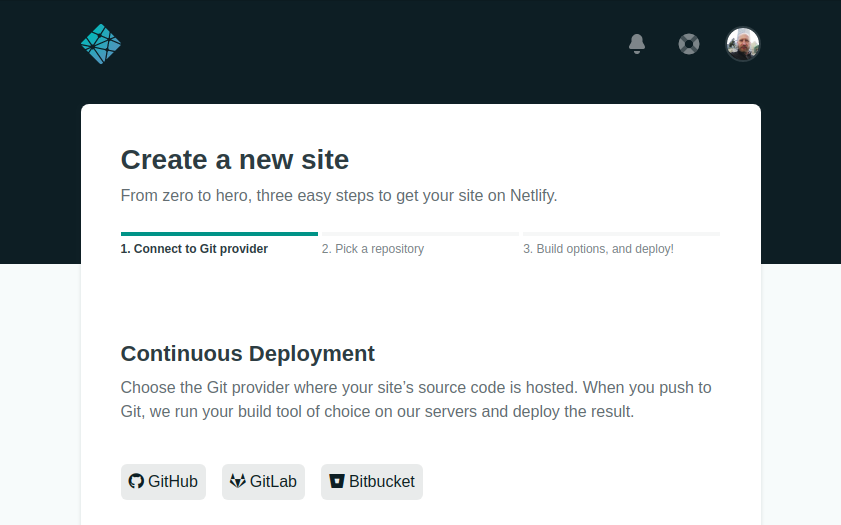The image size is (841, 525).
Task: Open the user avatar menu
Action: pos(743,44)
